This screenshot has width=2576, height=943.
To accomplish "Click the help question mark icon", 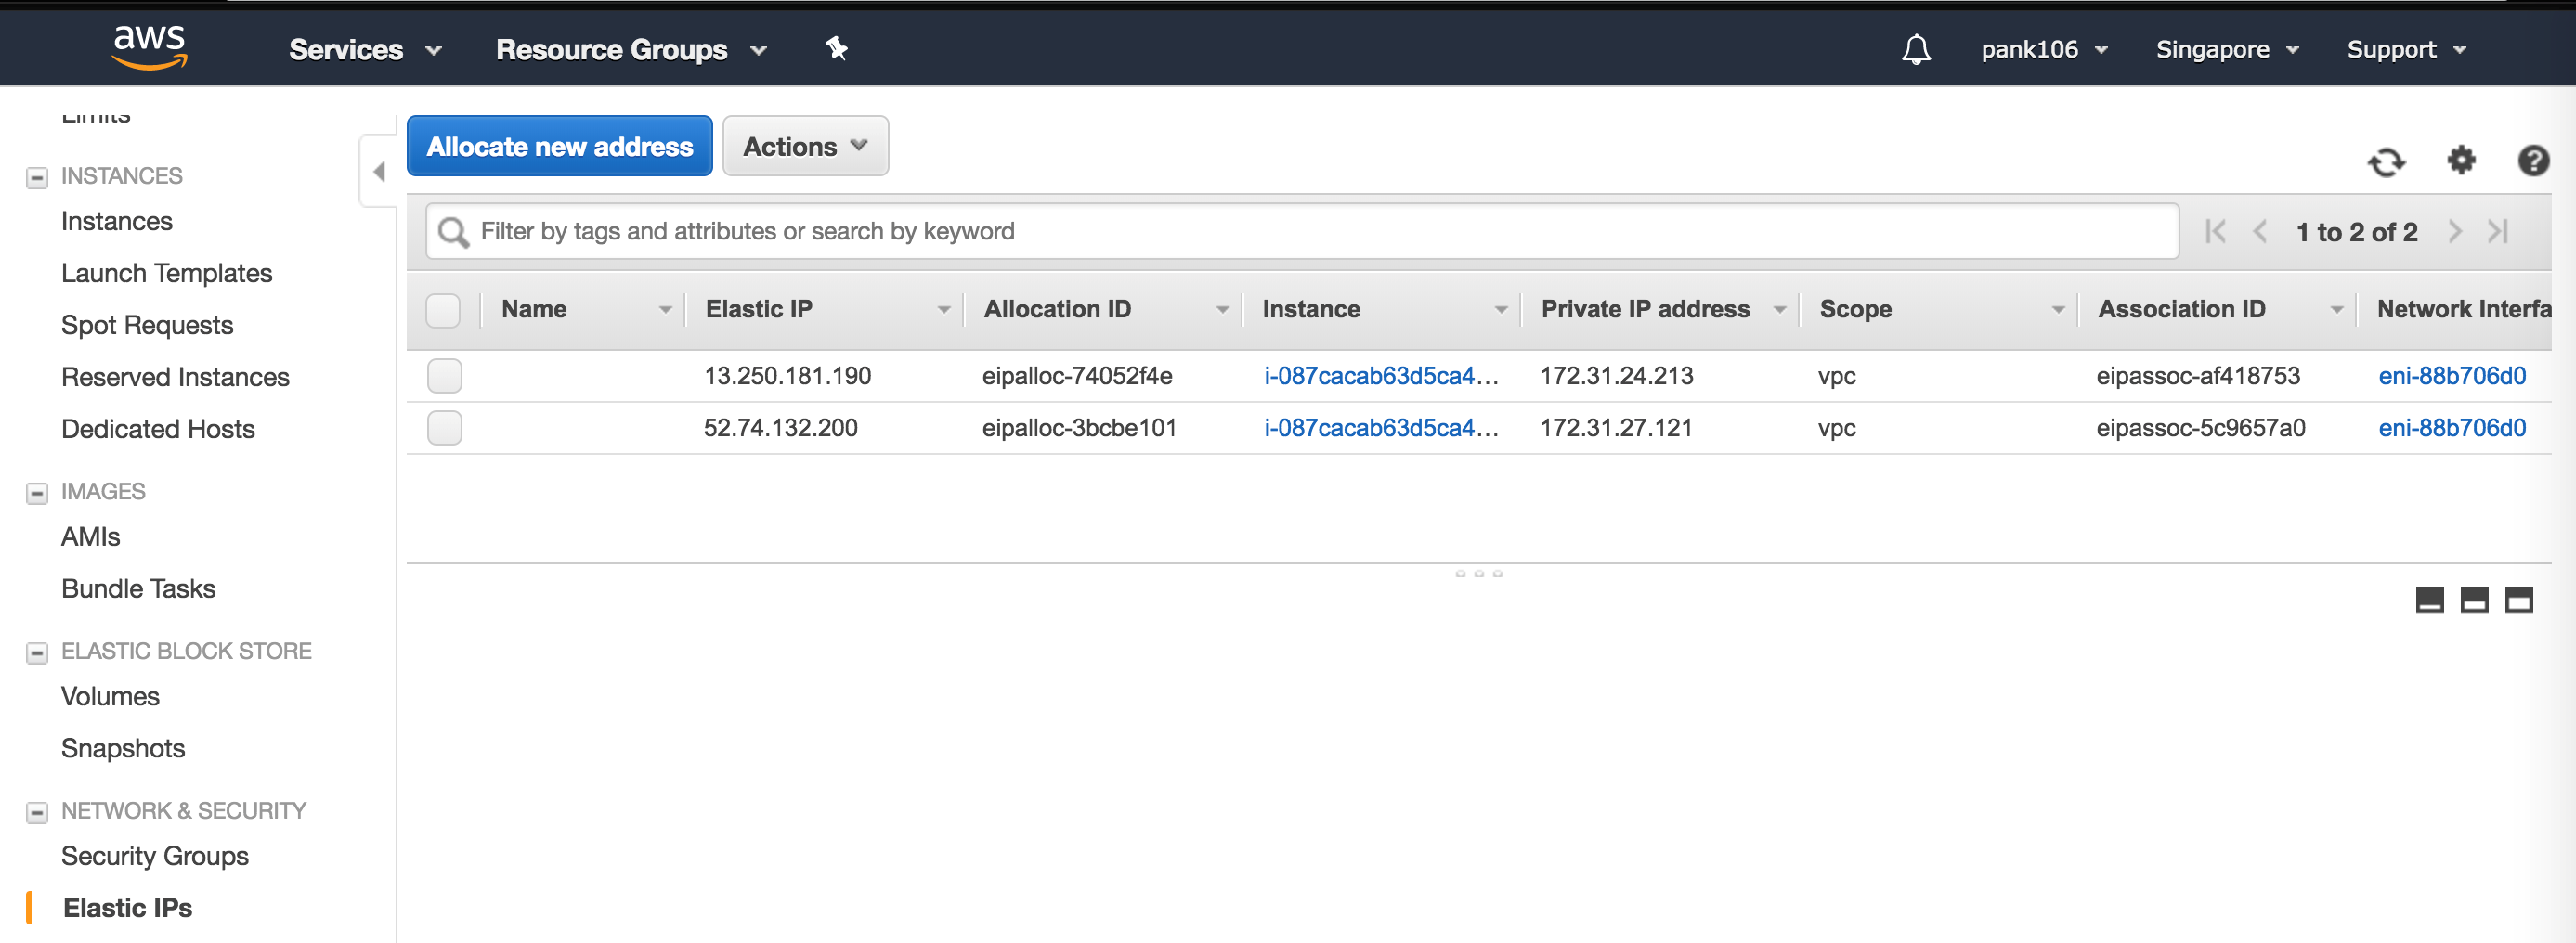I will tap(2532, 160).
